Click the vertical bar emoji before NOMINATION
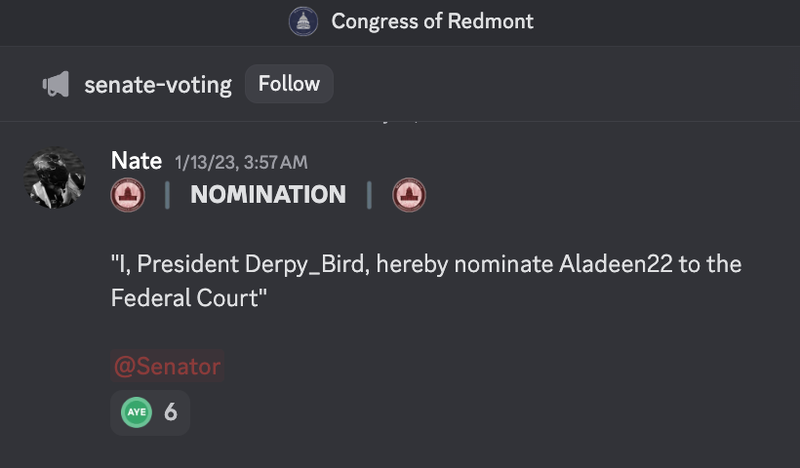Screen dimensions: 800x468 pos(167,195)
